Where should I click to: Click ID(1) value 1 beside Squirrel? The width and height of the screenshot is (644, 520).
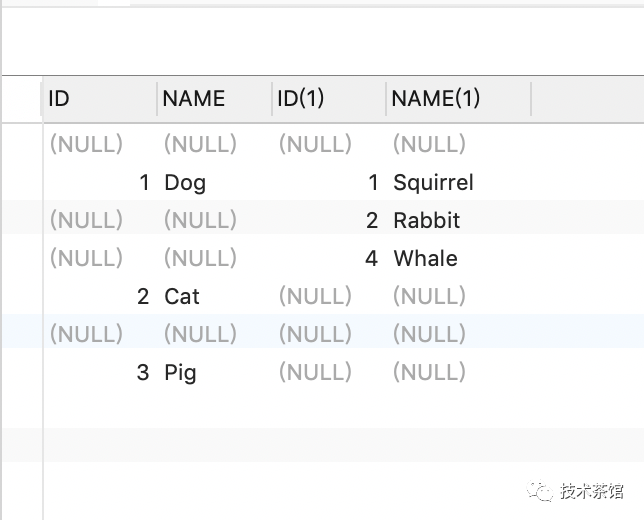coord(373,182)
